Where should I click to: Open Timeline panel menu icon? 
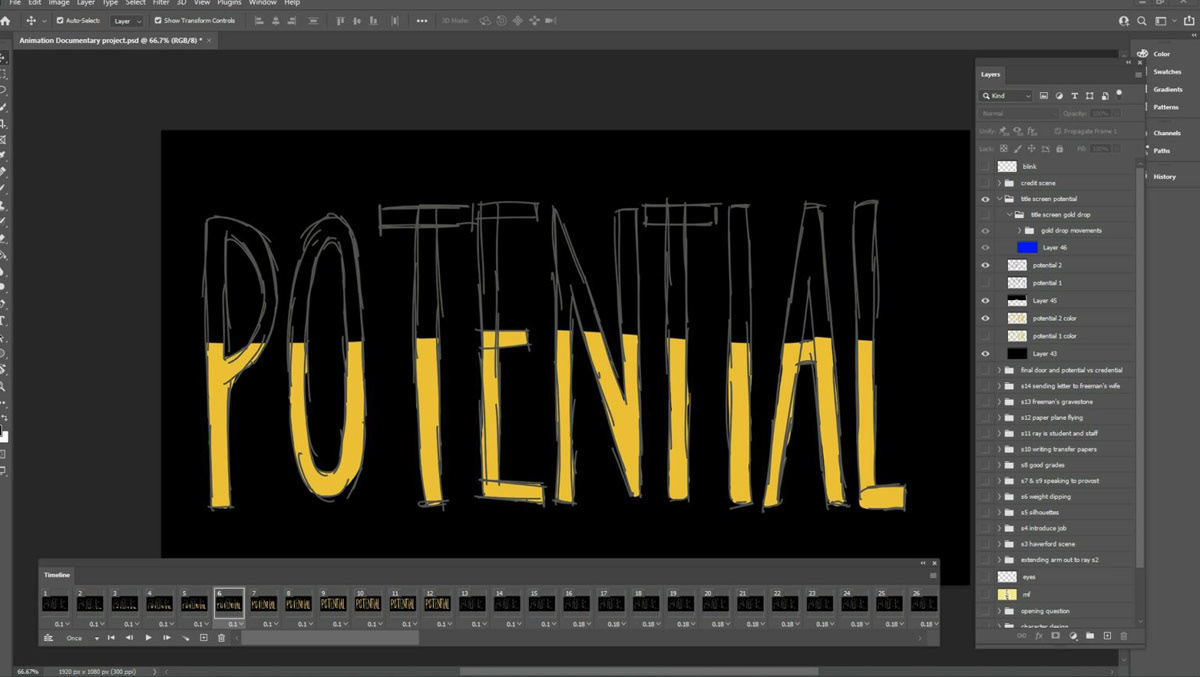933,575
